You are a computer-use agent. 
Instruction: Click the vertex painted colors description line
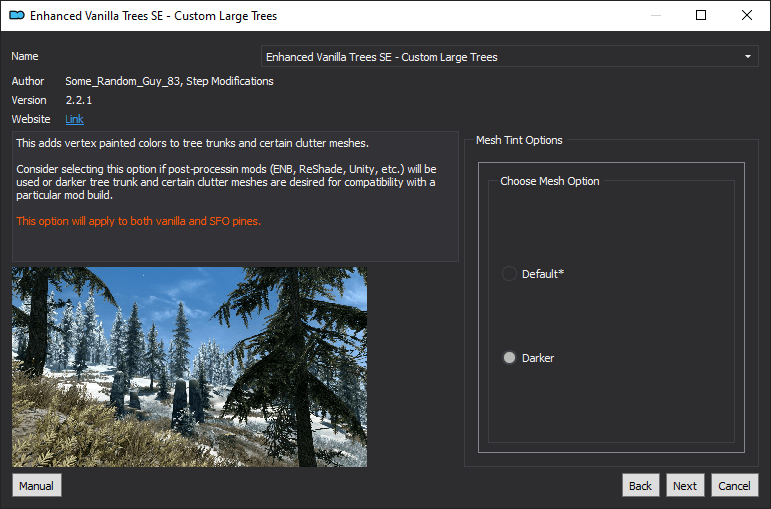coord(192,143)
